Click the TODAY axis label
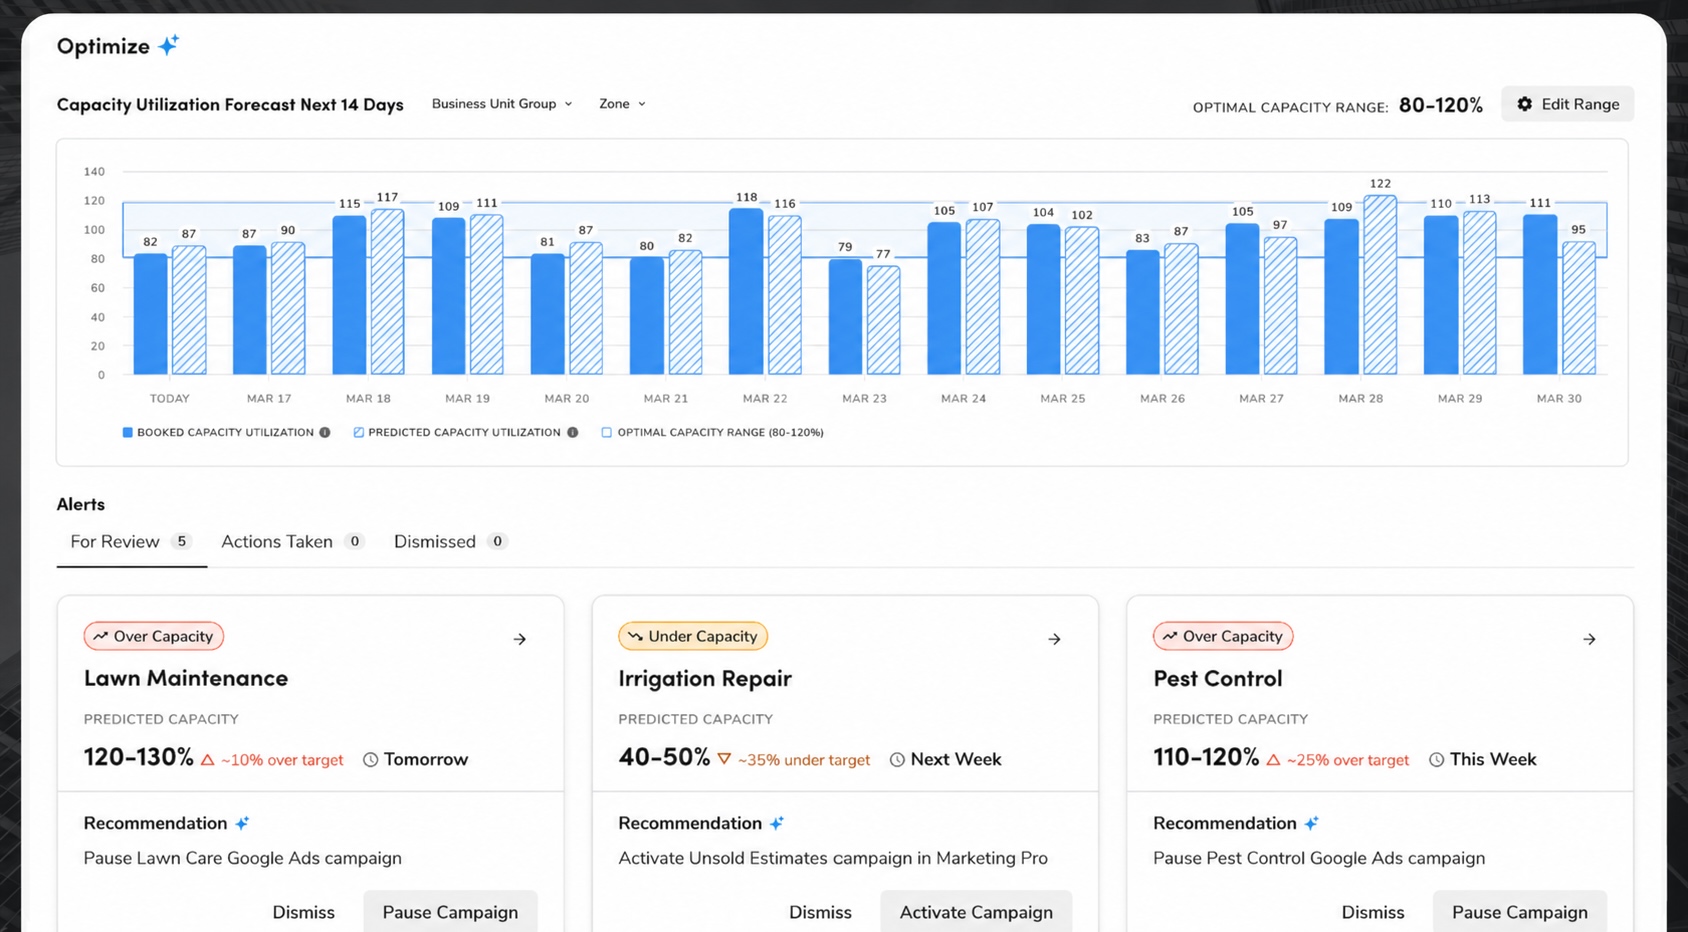1688x932 pixels. click(x=170, y=399)
